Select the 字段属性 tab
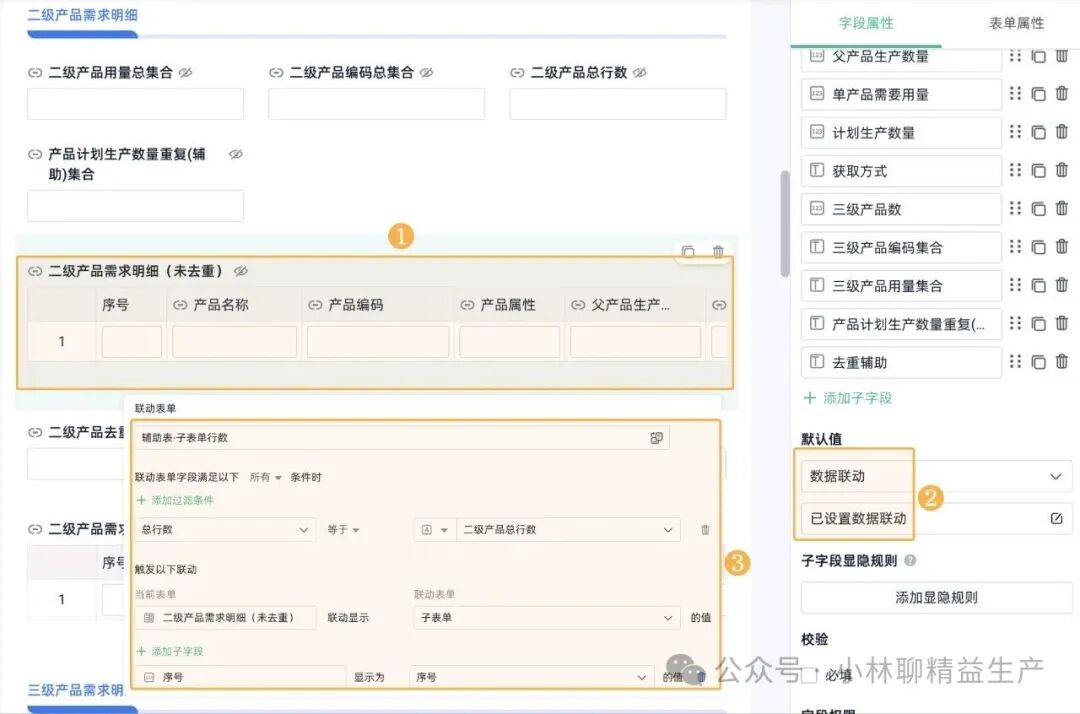Screen dimensions: 1080x714 pyautogui.click(x=866, y=23)
